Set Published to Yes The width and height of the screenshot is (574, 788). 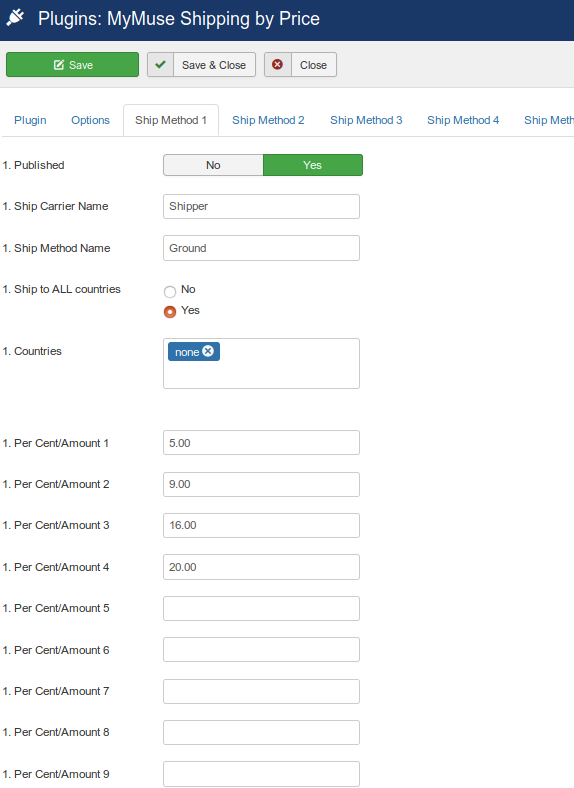click(313, 165)
